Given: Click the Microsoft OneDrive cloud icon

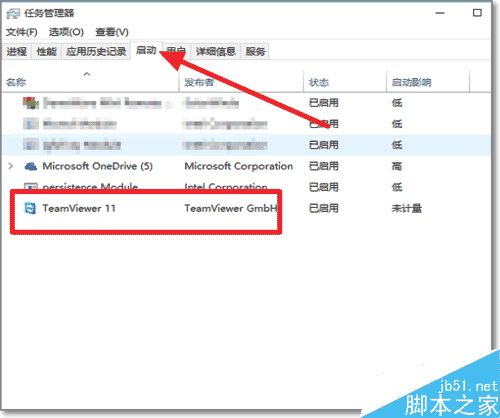Looking at the screenshot, I should point(31,166).
